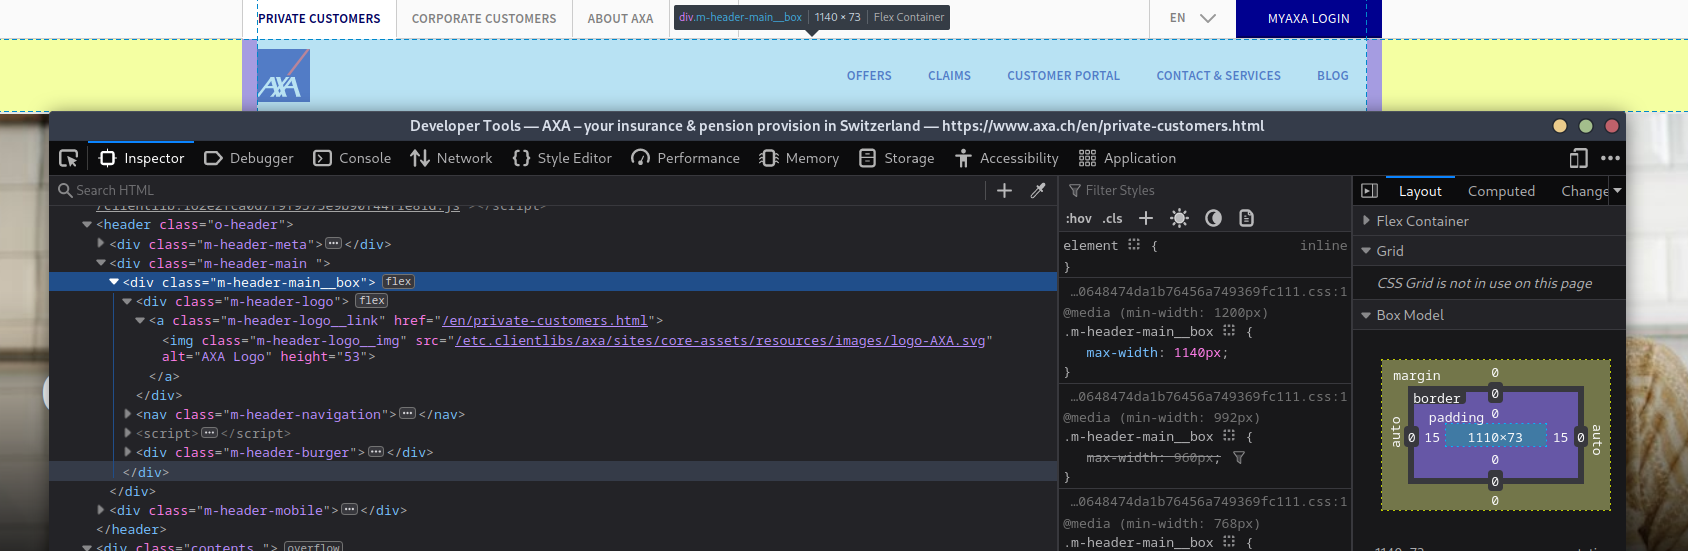Open CUSTOMER PORTAL navigation link
This screenshot has width=1688, height=551.
(1063, 76)
